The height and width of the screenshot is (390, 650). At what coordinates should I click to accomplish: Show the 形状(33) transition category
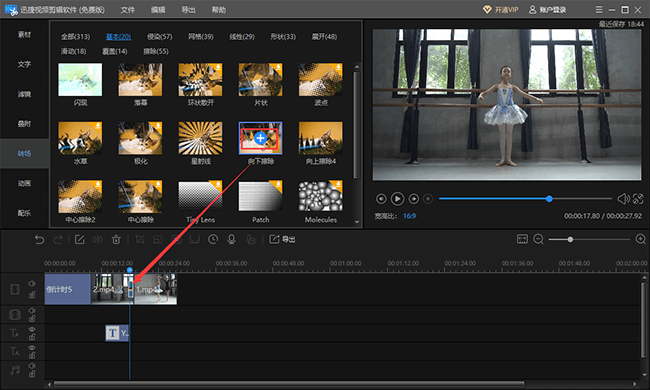(x=283, y=36)
